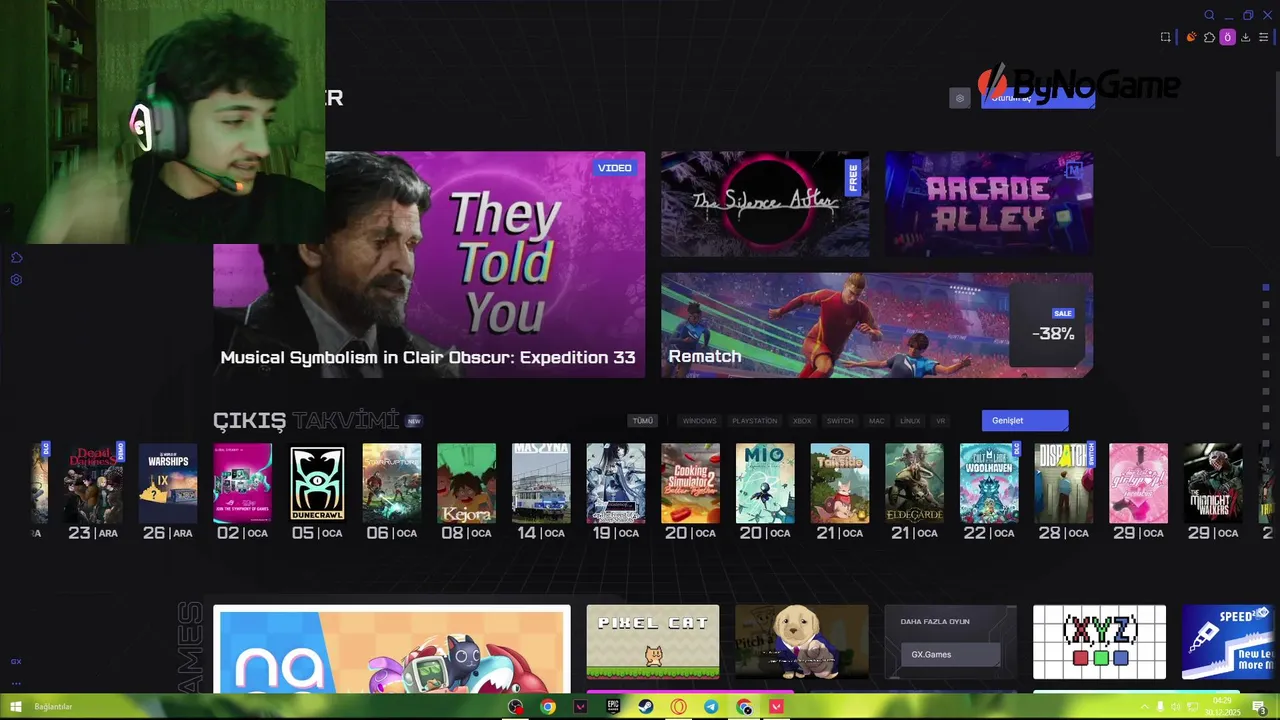Click the GX icon at sidebar bottom

point(16,662)
